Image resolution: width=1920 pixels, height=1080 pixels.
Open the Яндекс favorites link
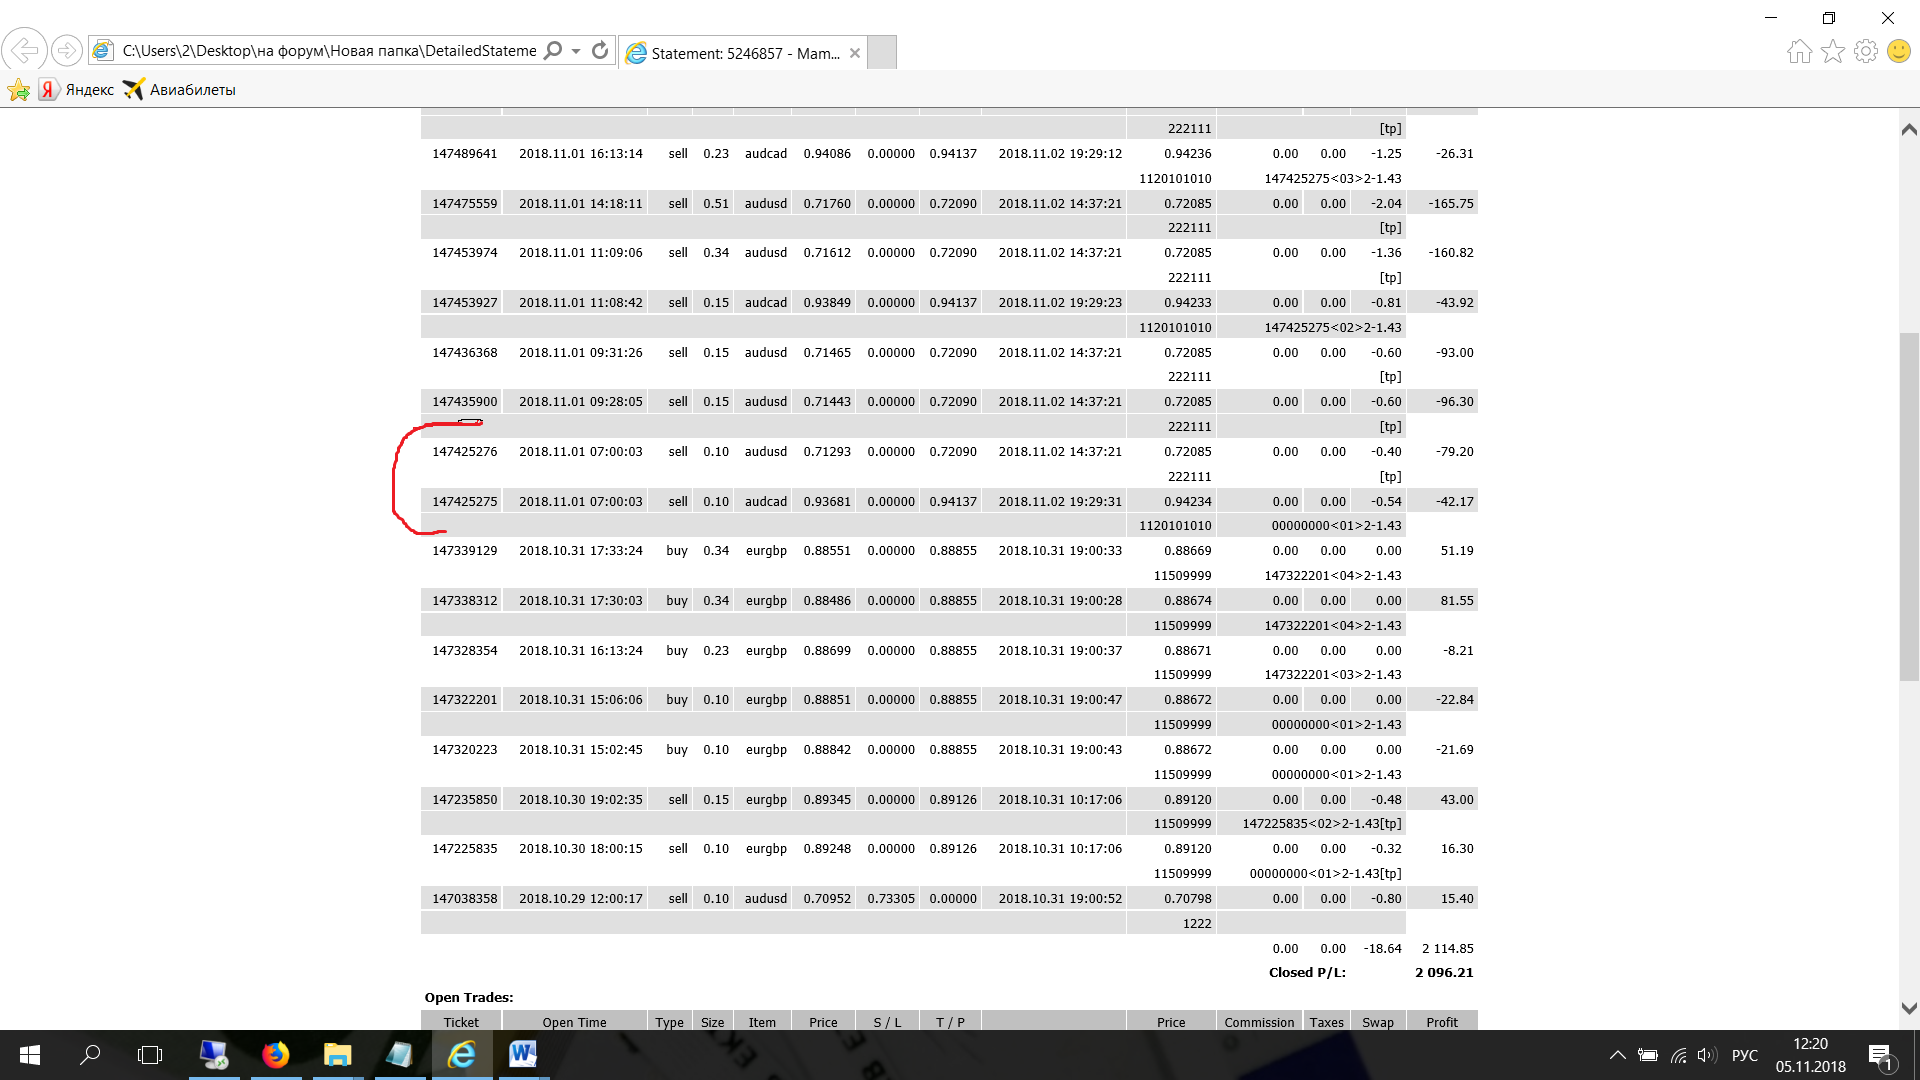click(77, 90)
